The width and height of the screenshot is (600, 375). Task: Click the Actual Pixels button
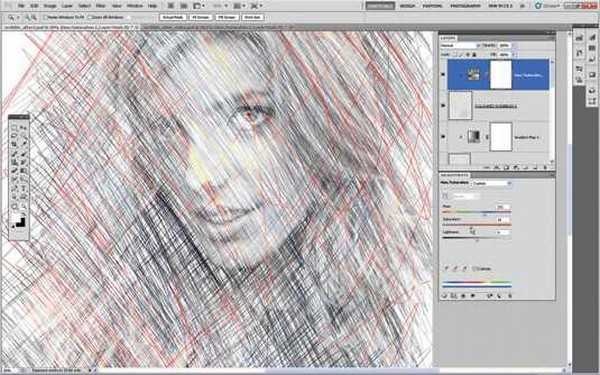click(x=172, y=17)
